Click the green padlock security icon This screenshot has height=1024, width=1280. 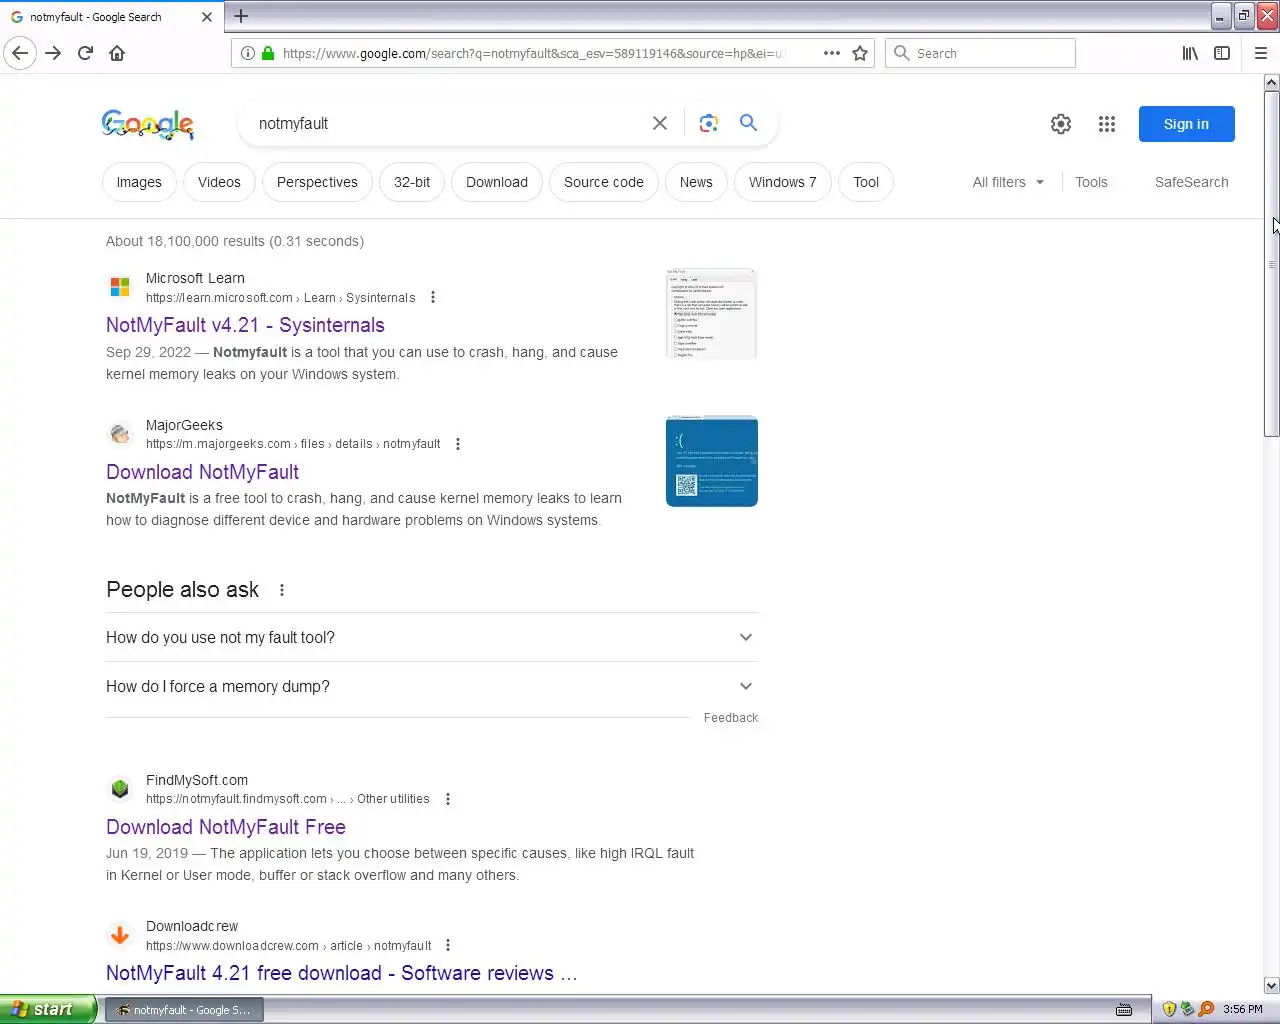point(268,53)
